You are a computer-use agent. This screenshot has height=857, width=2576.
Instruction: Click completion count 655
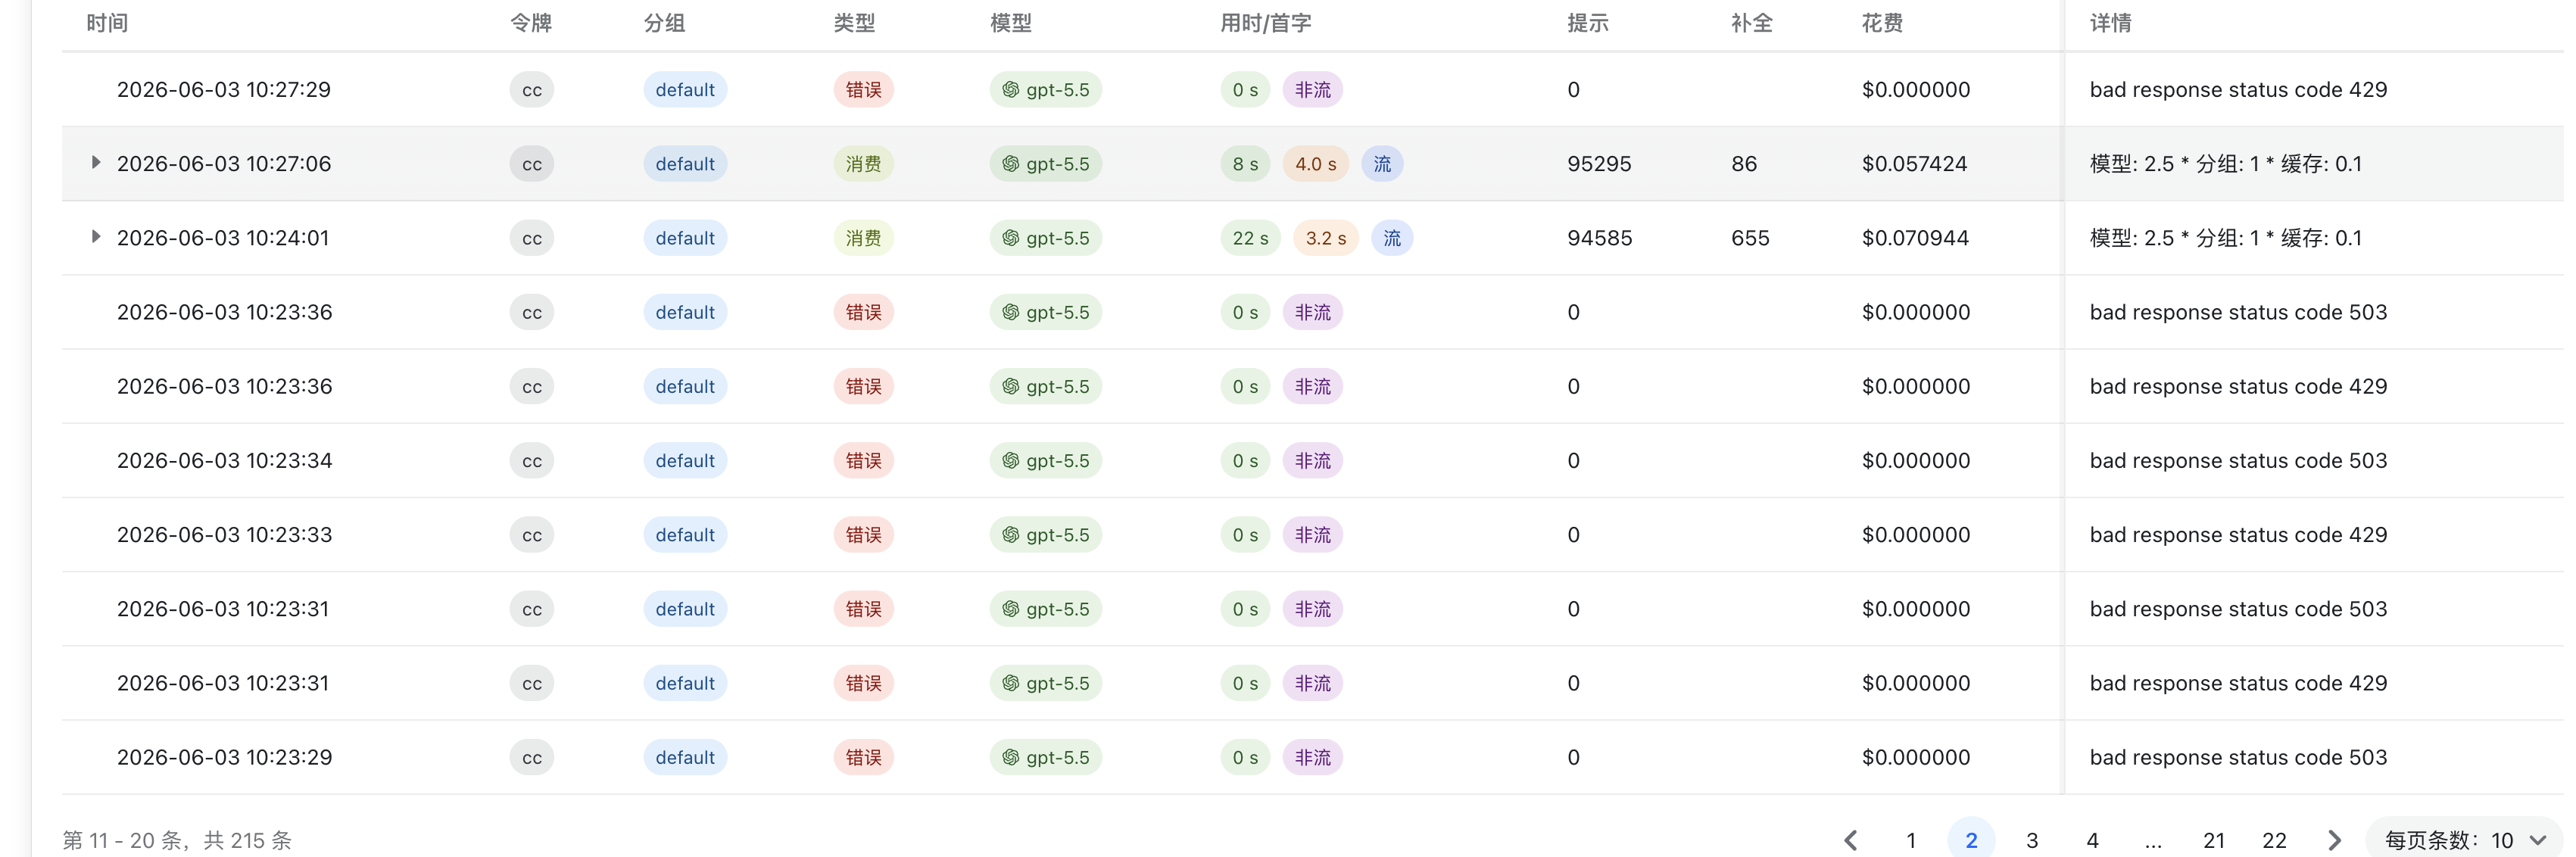[x=1750, y=238]
